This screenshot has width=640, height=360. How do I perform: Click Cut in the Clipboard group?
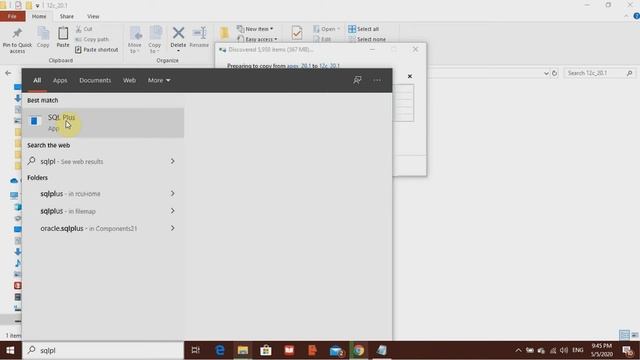coord(84,29)
